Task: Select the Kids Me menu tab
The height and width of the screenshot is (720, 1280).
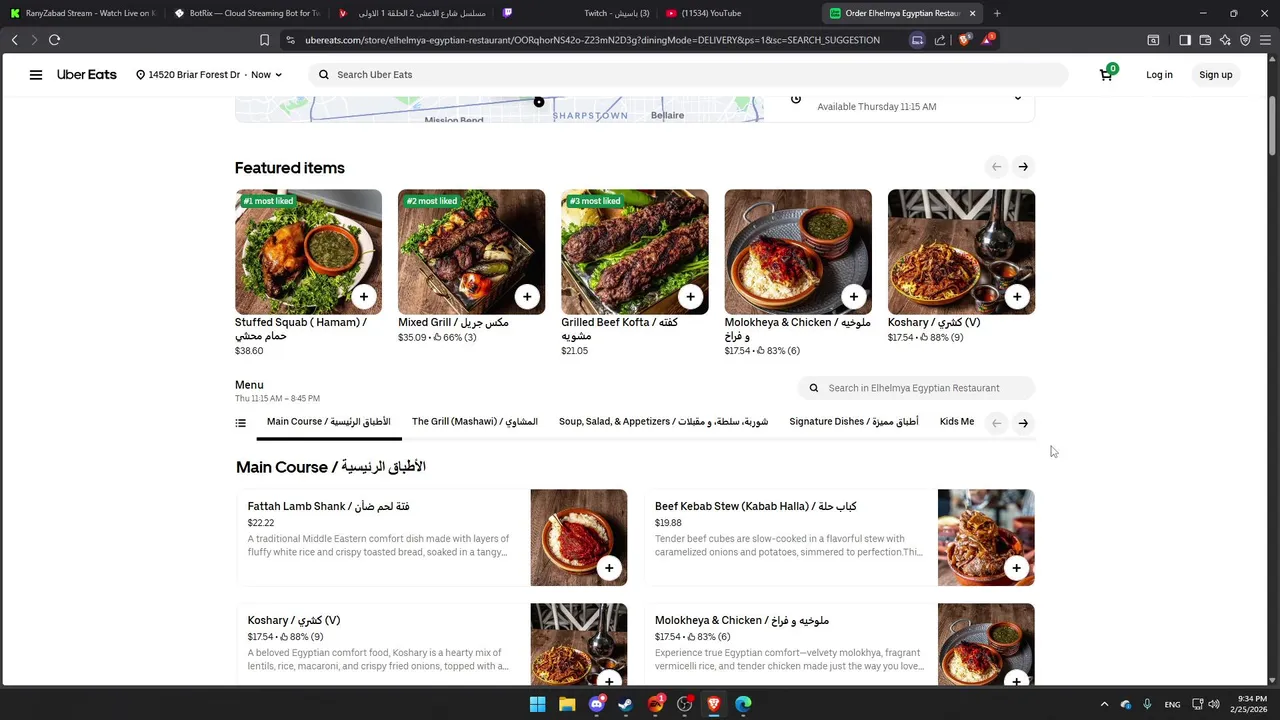Action: (957, 422)
